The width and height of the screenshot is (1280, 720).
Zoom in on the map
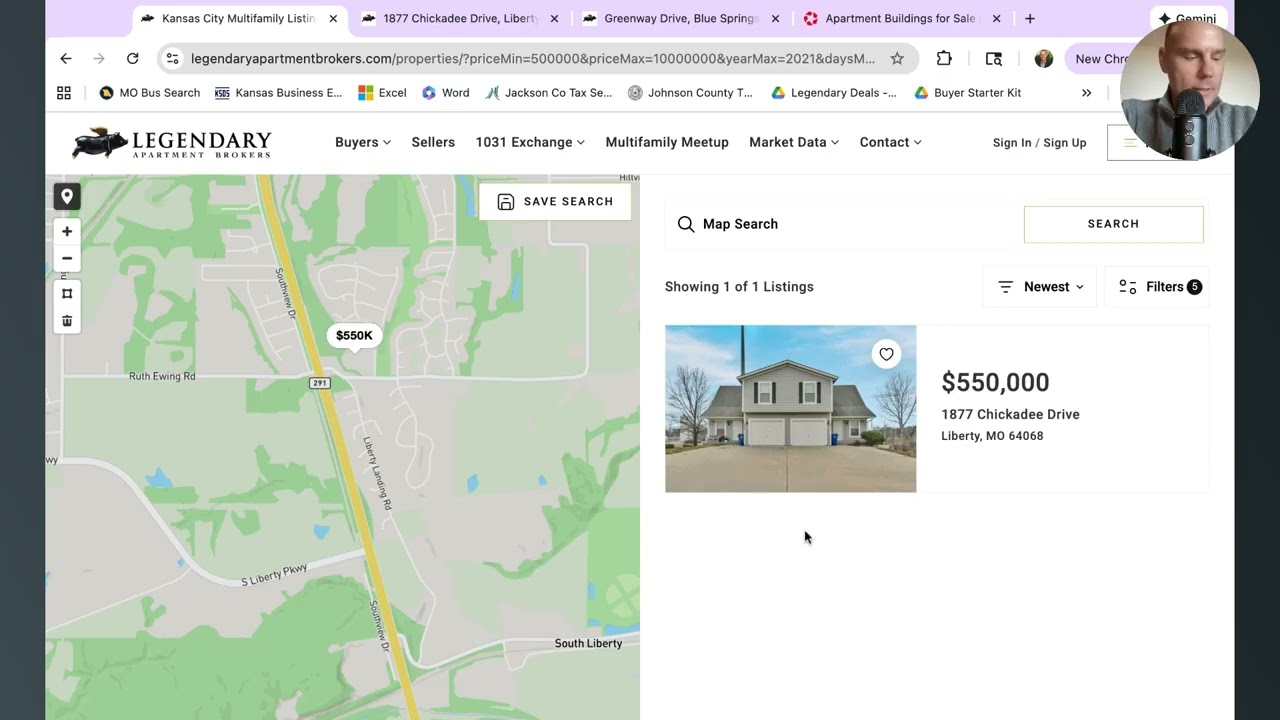[67, 231]
